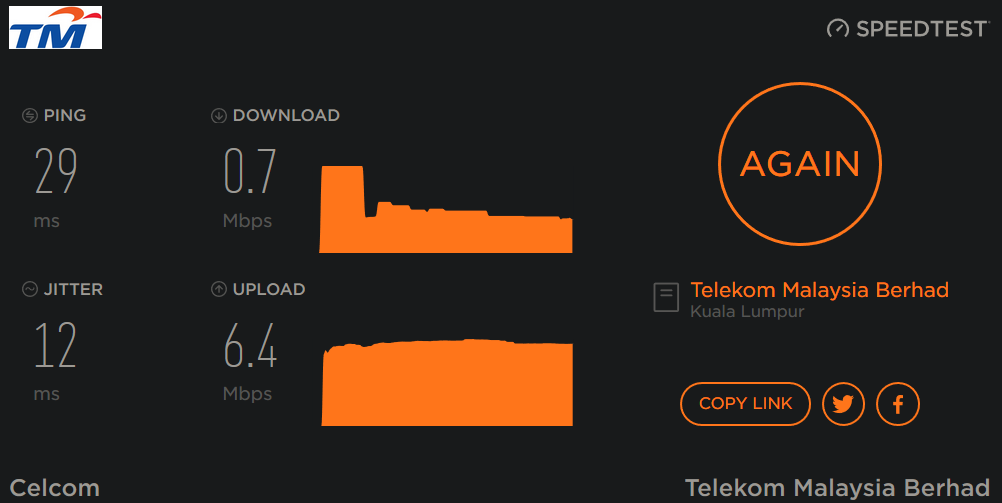This screenshot has height=503, width=1002.
Task: Click the download arrow icon
Action: pyautogui.click(x=219, y=116)
